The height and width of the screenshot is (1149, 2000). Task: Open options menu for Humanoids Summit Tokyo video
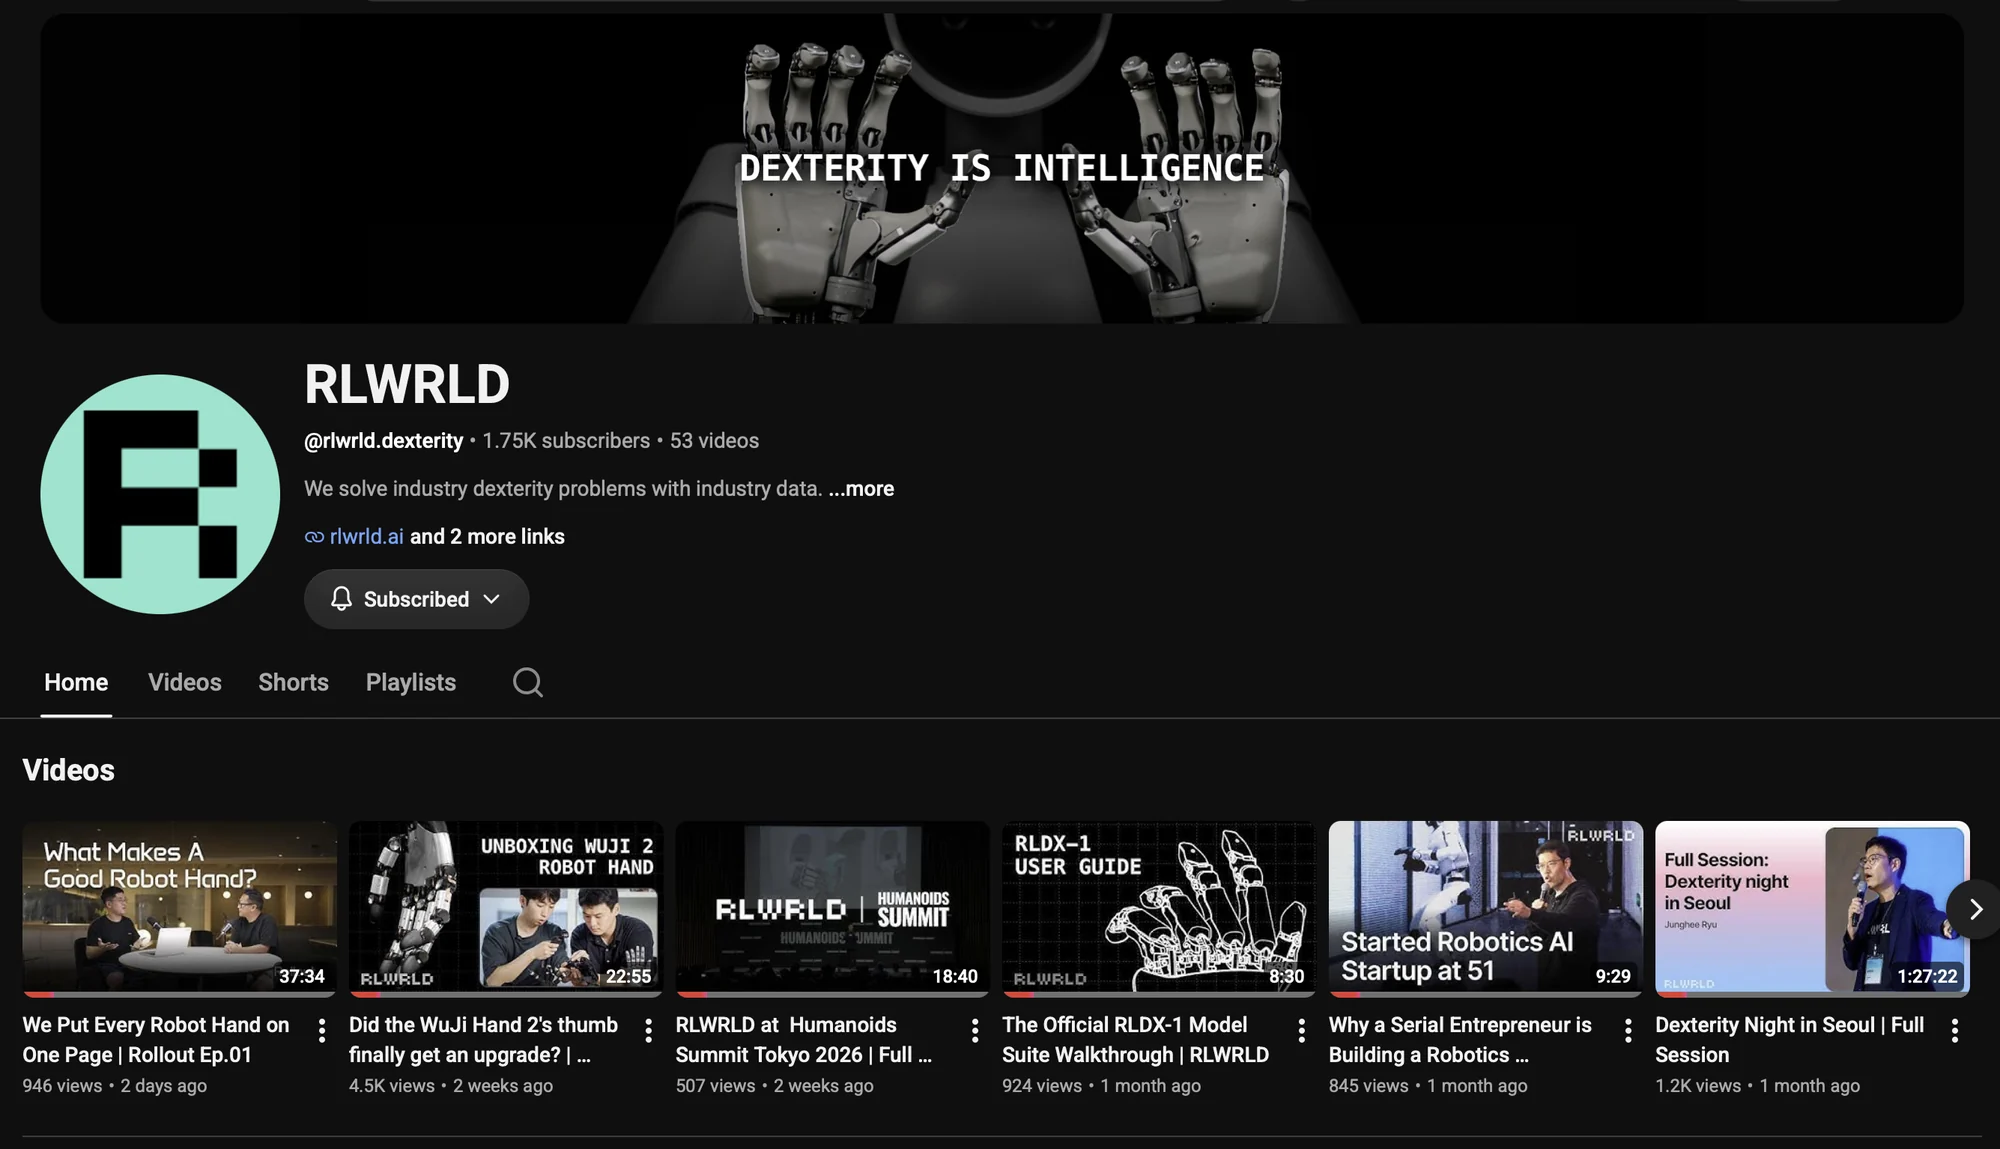(975, 1031)
